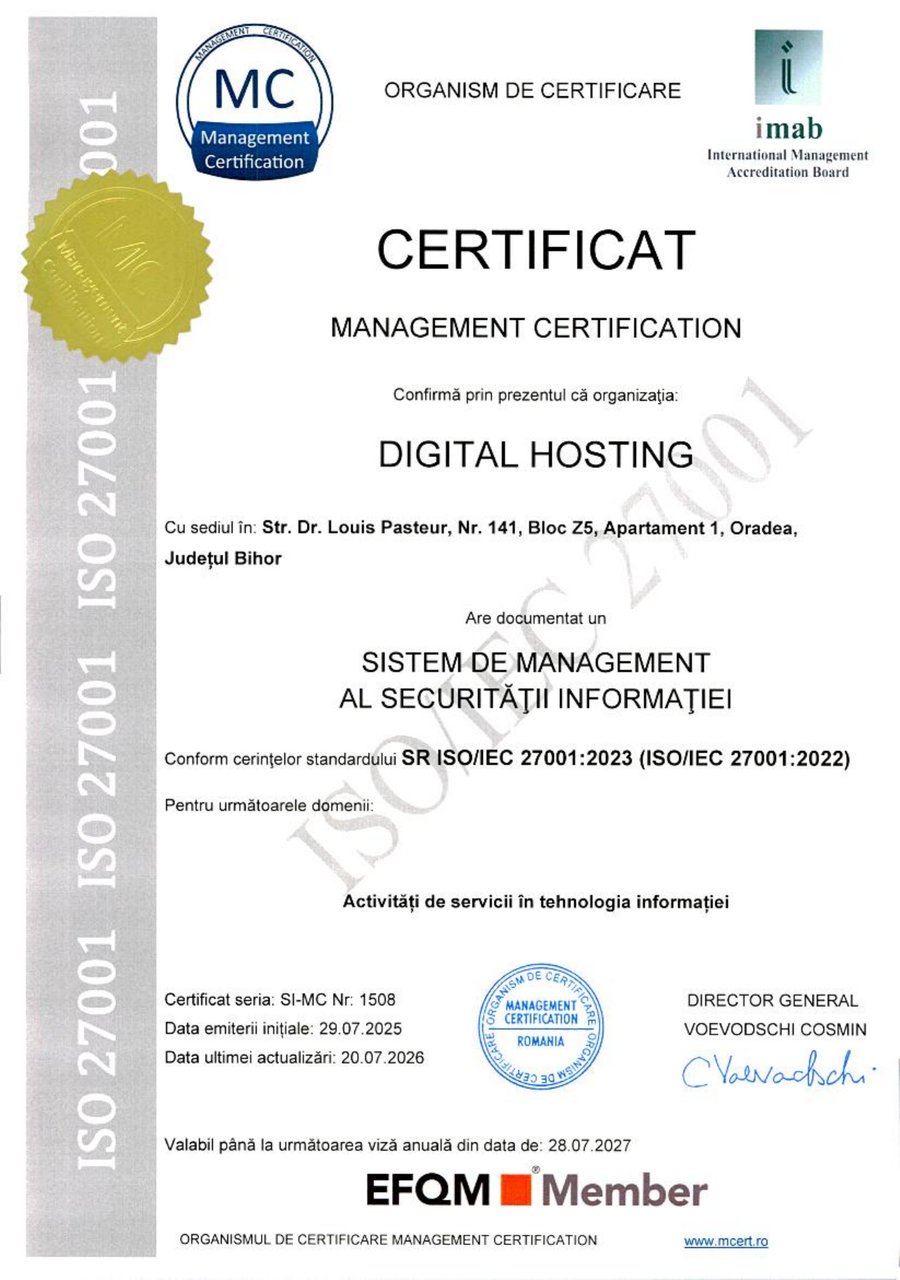The width and height of the screenshot is (900, 1280).
Task: Click Certificat seria SI-MC Nr: 1508
Action: tap(280, 1000)
